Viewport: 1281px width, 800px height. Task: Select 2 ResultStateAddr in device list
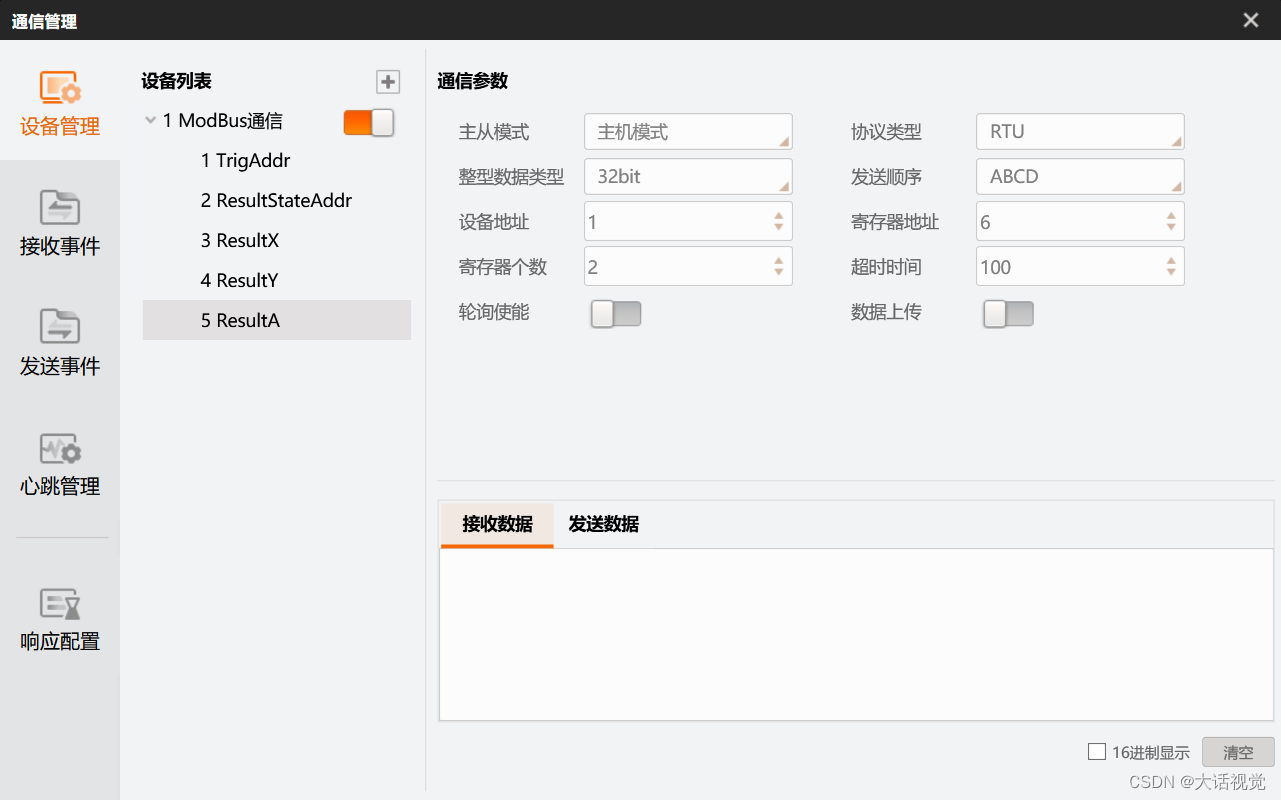tap(277, 200)
